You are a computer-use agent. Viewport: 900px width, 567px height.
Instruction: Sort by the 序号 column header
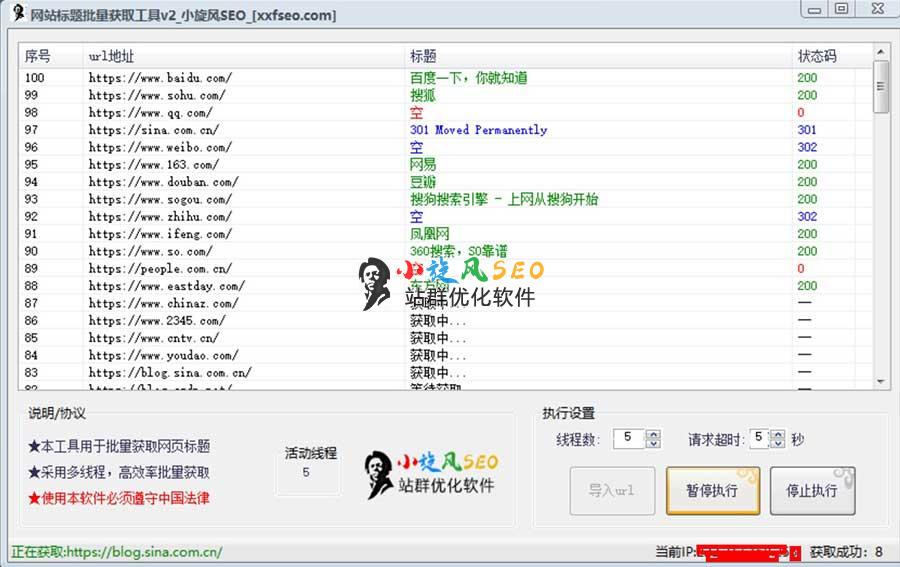pos(50,56)
